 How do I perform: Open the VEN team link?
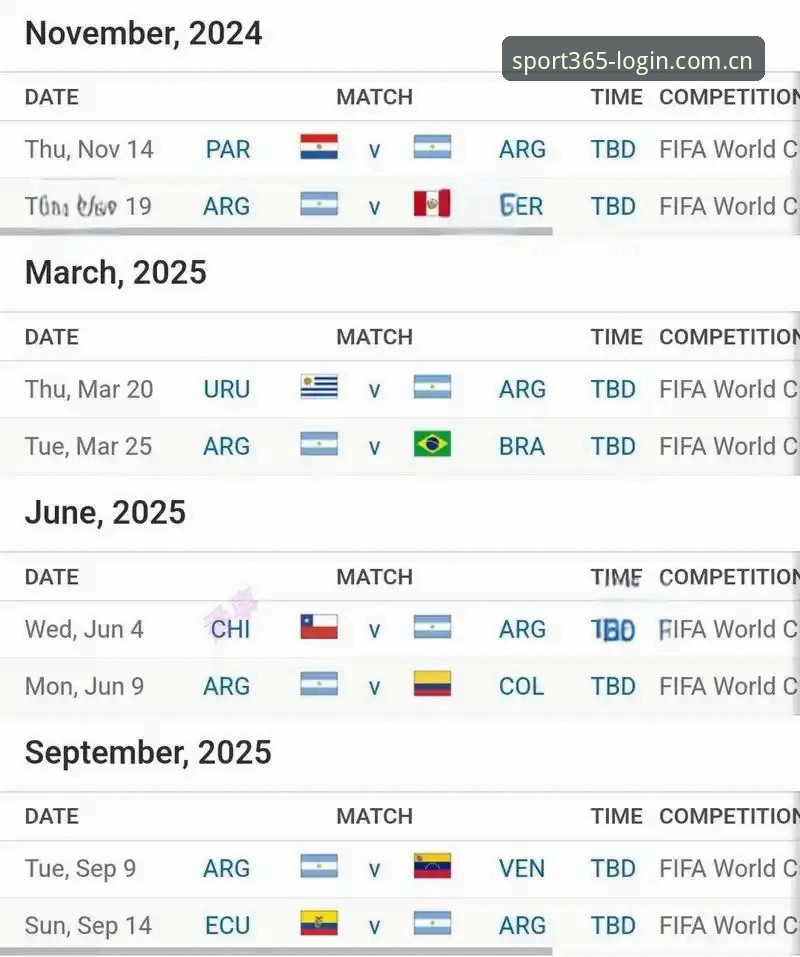522,869
